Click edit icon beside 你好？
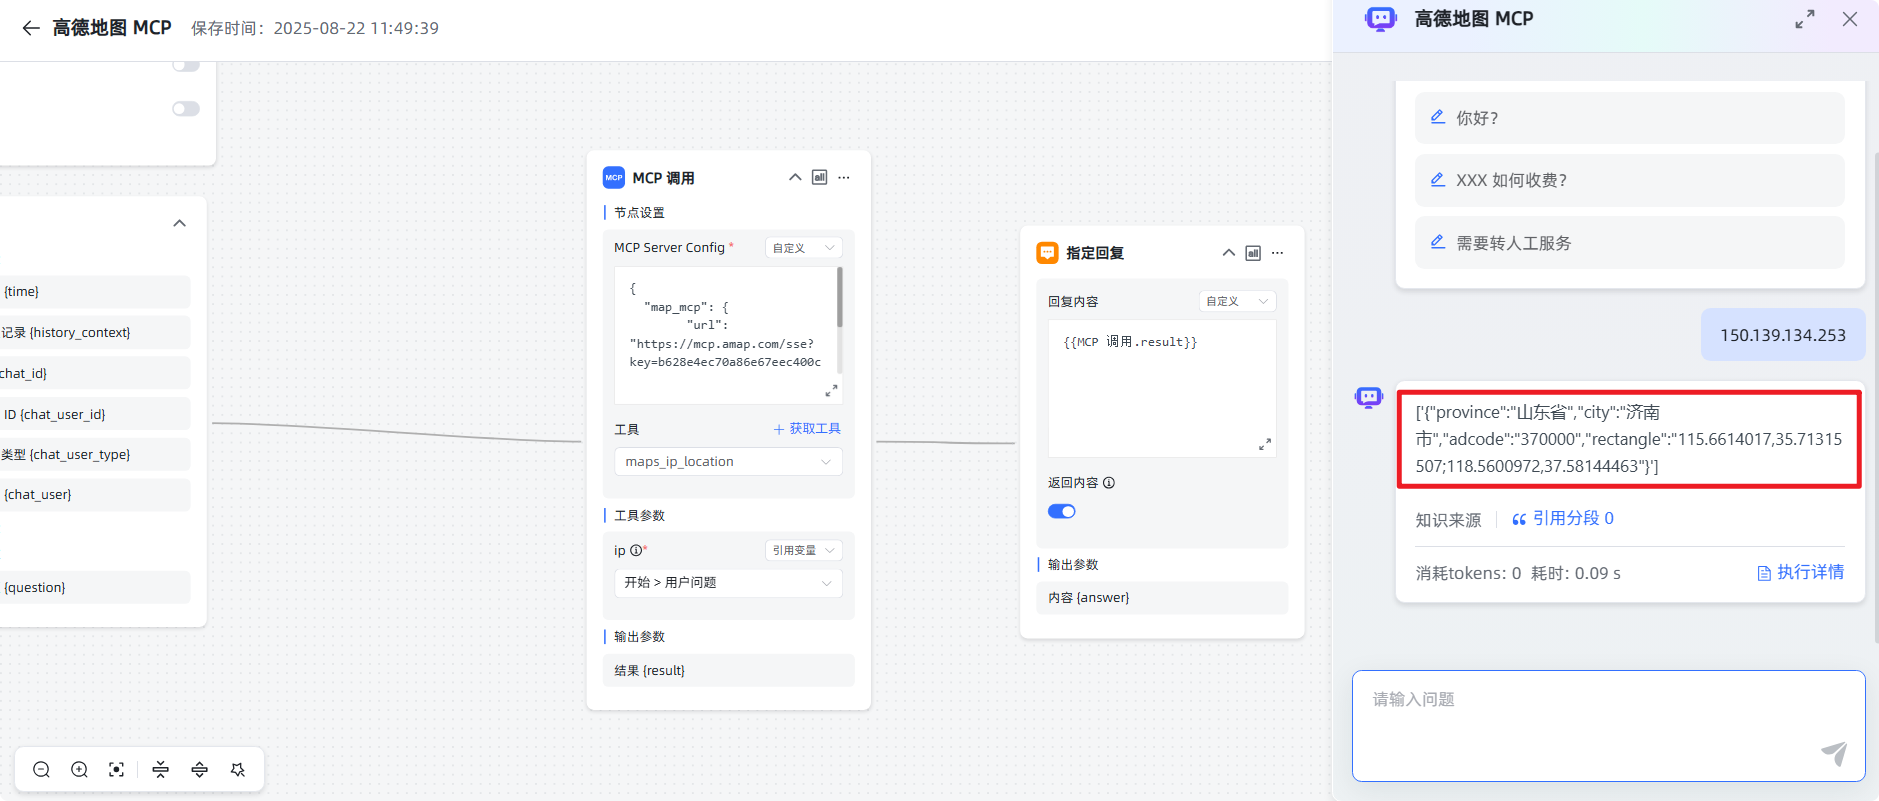This screenshot has width=1879, height=801. tap(1438, 117)
